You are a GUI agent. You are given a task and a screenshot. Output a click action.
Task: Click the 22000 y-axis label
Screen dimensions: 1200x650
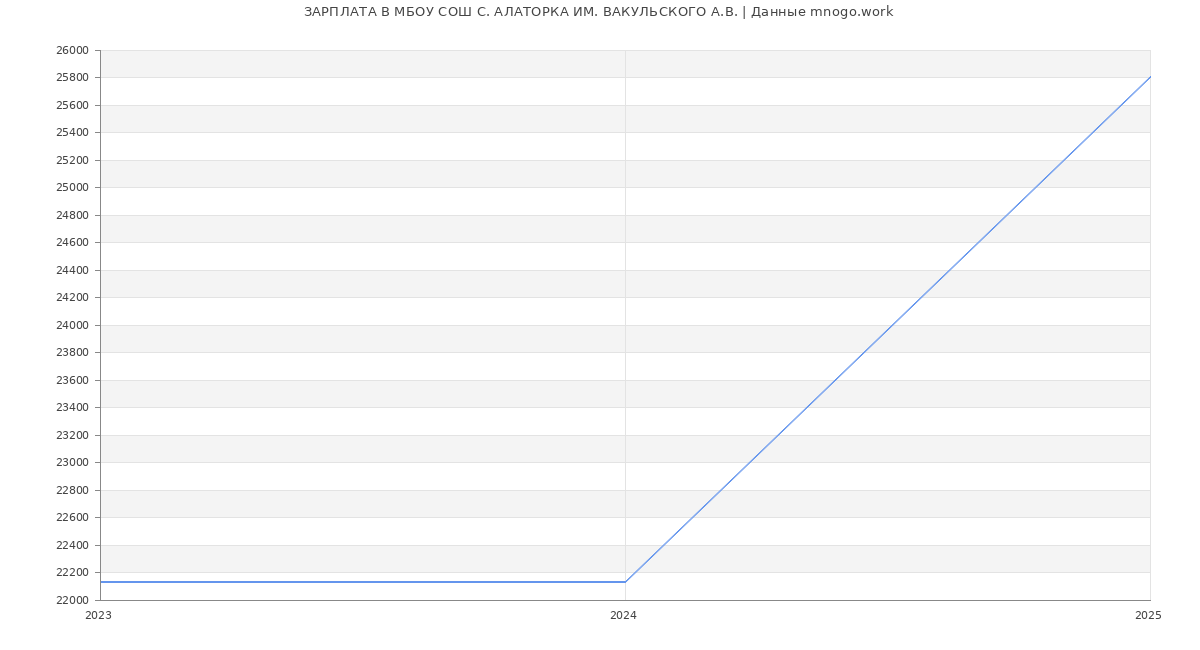coord(72,600)
